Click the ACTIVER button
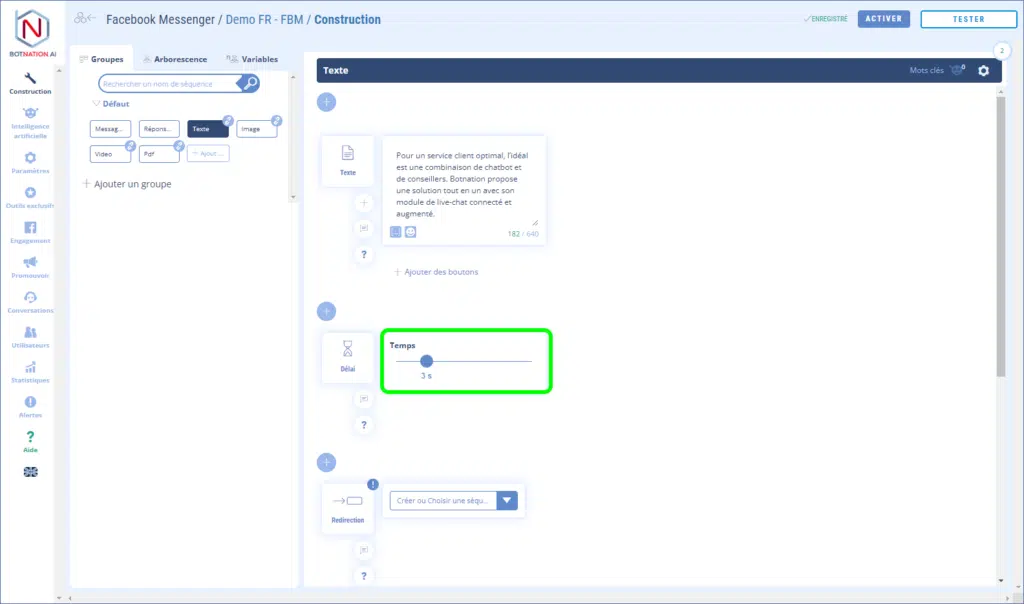Image resolution: width=1024 pixels, height=604 pixels. [x=883, y=19]
